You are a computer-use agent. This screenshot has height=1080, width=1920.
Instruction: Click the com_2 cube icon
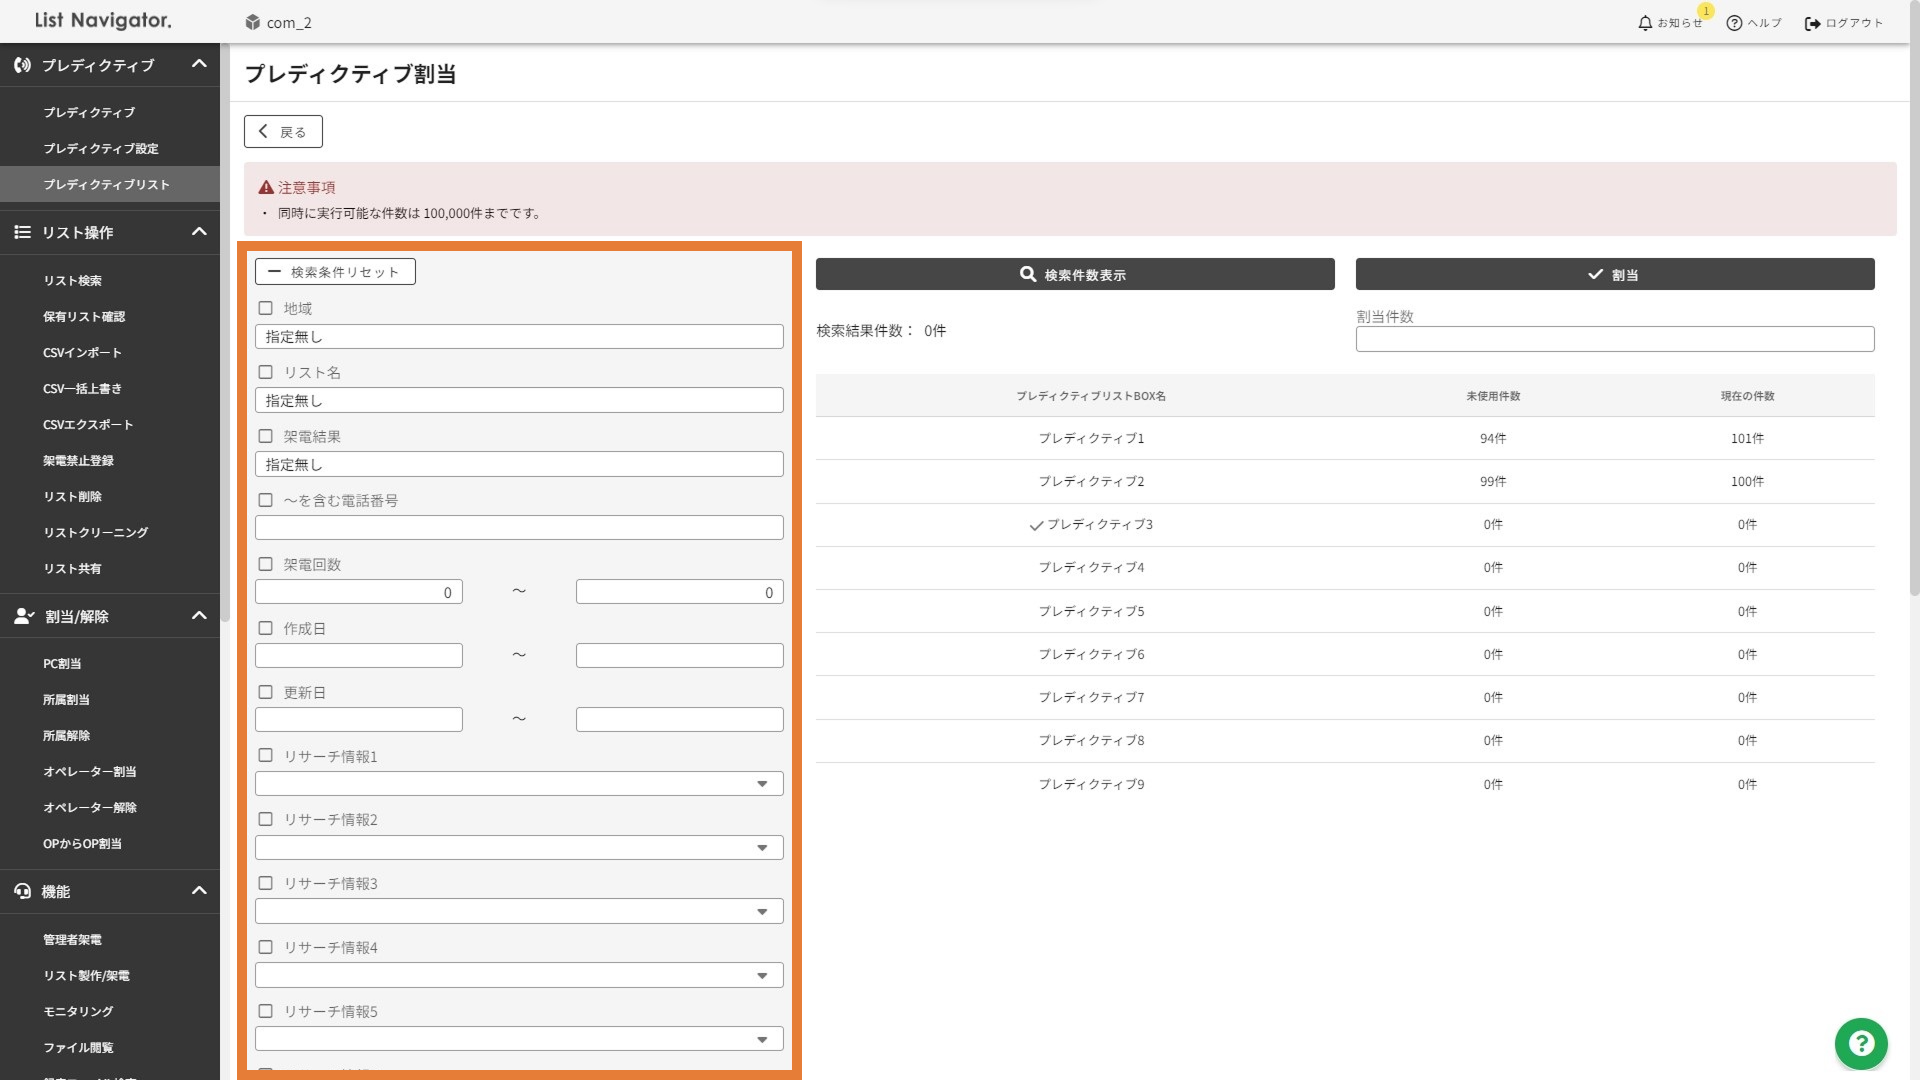click(x=253, y=22)
